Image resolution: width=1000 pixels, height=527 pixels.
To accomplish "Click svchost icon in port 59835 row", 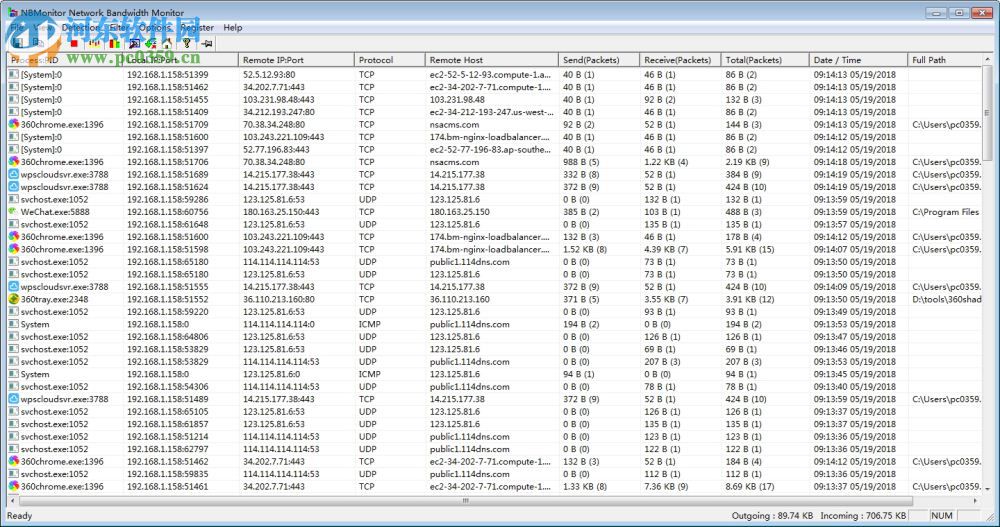I will click(13, 474).
